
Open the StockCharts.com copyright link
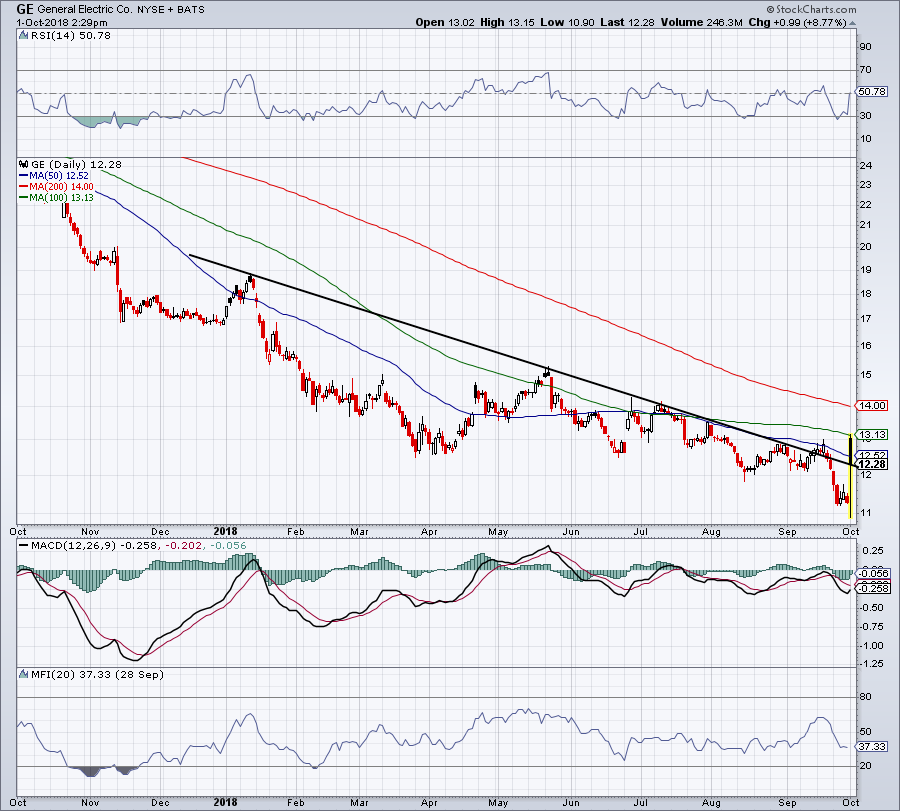click(811, 9)
